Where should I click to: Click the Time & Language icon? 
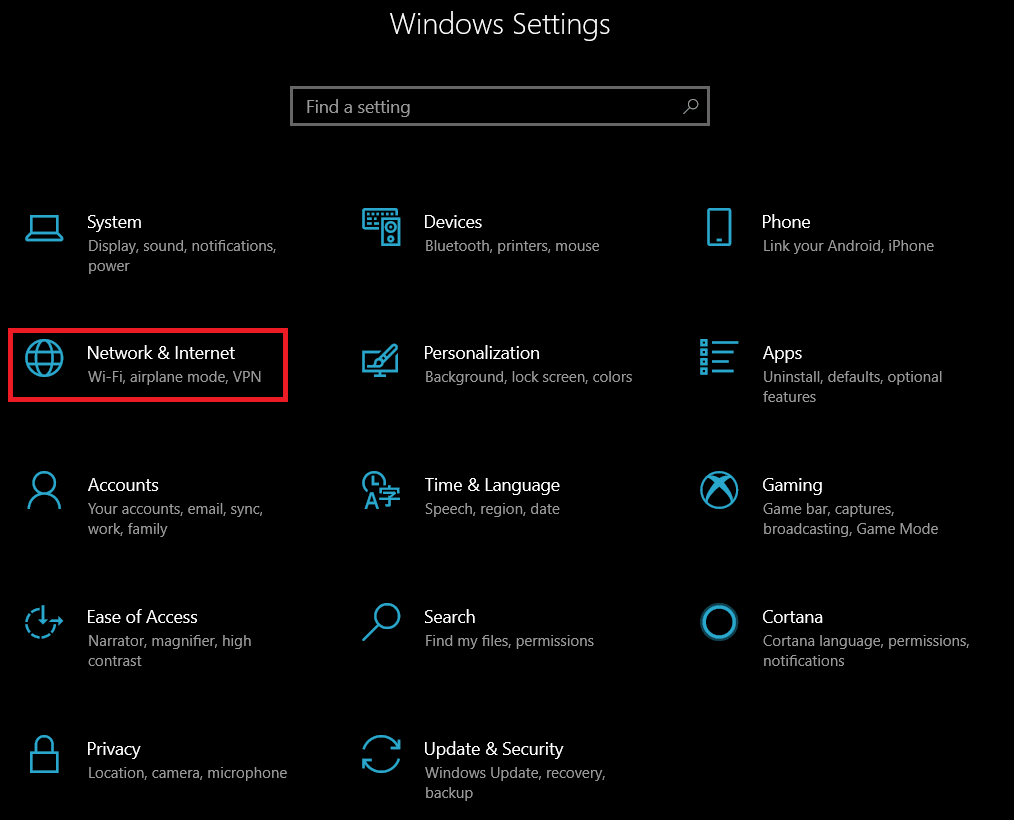point(381,490)
